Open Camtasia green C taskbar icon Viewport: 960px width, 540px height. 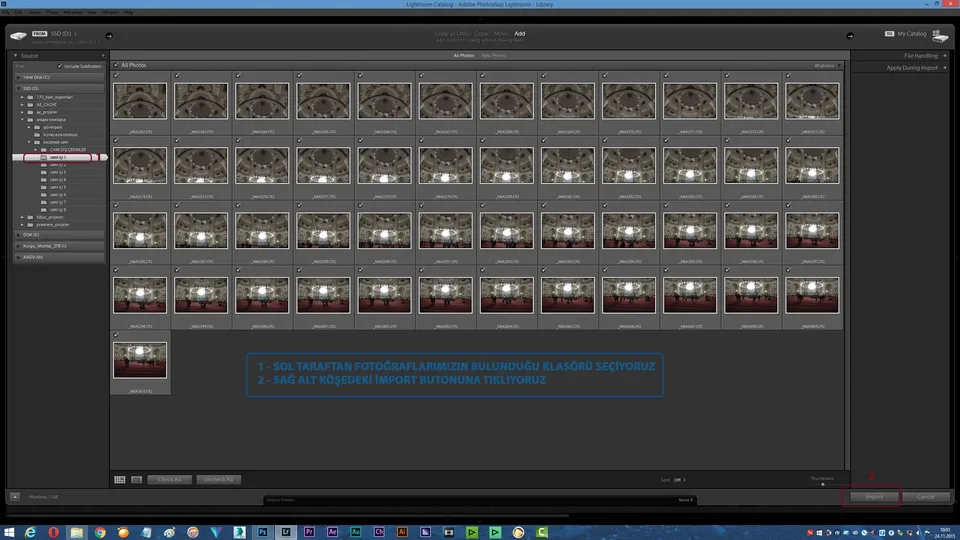[x=542, y=532]
